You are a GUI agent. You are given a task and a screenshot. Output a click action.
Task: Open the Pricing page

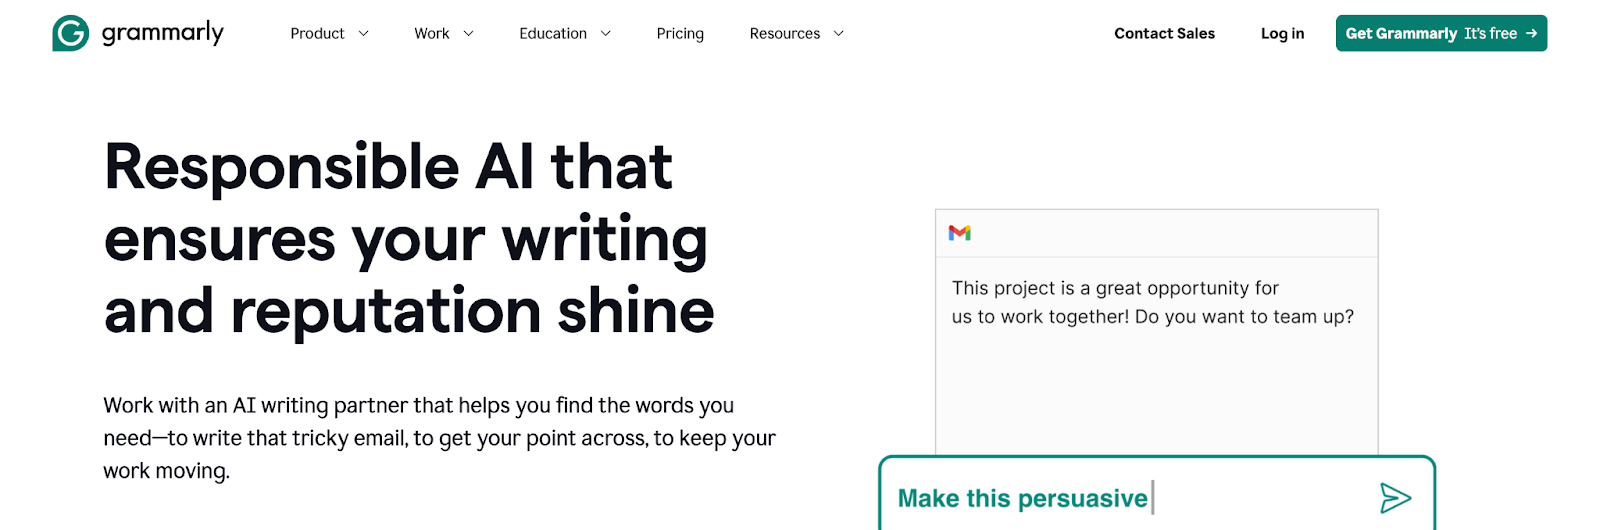(680, 34)
